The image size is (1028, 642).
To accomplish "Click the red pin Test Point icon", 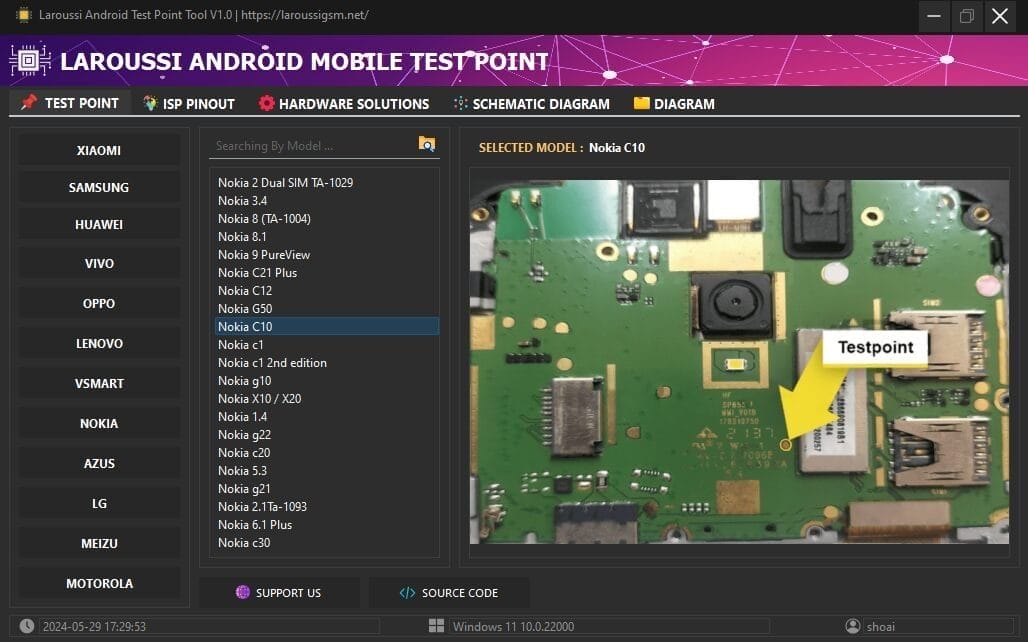I will [x=28, y=102].
